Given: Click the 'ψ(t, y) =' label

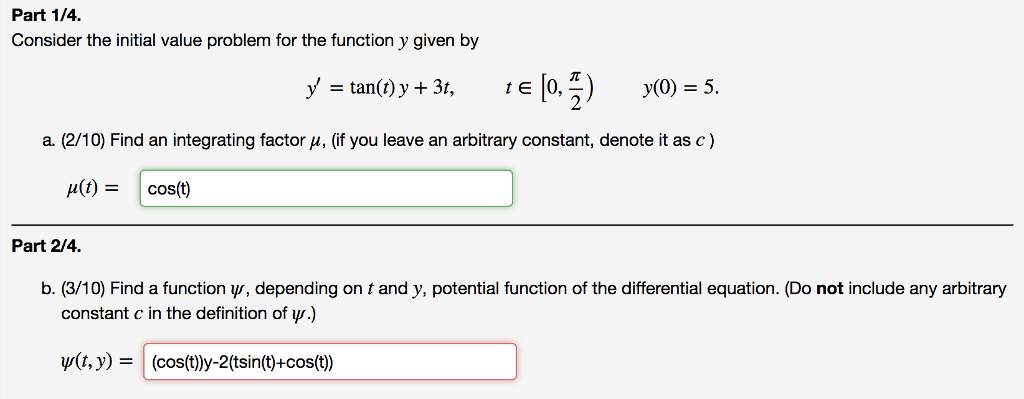Looking at the screenshot, I should (x=95, y=361).
